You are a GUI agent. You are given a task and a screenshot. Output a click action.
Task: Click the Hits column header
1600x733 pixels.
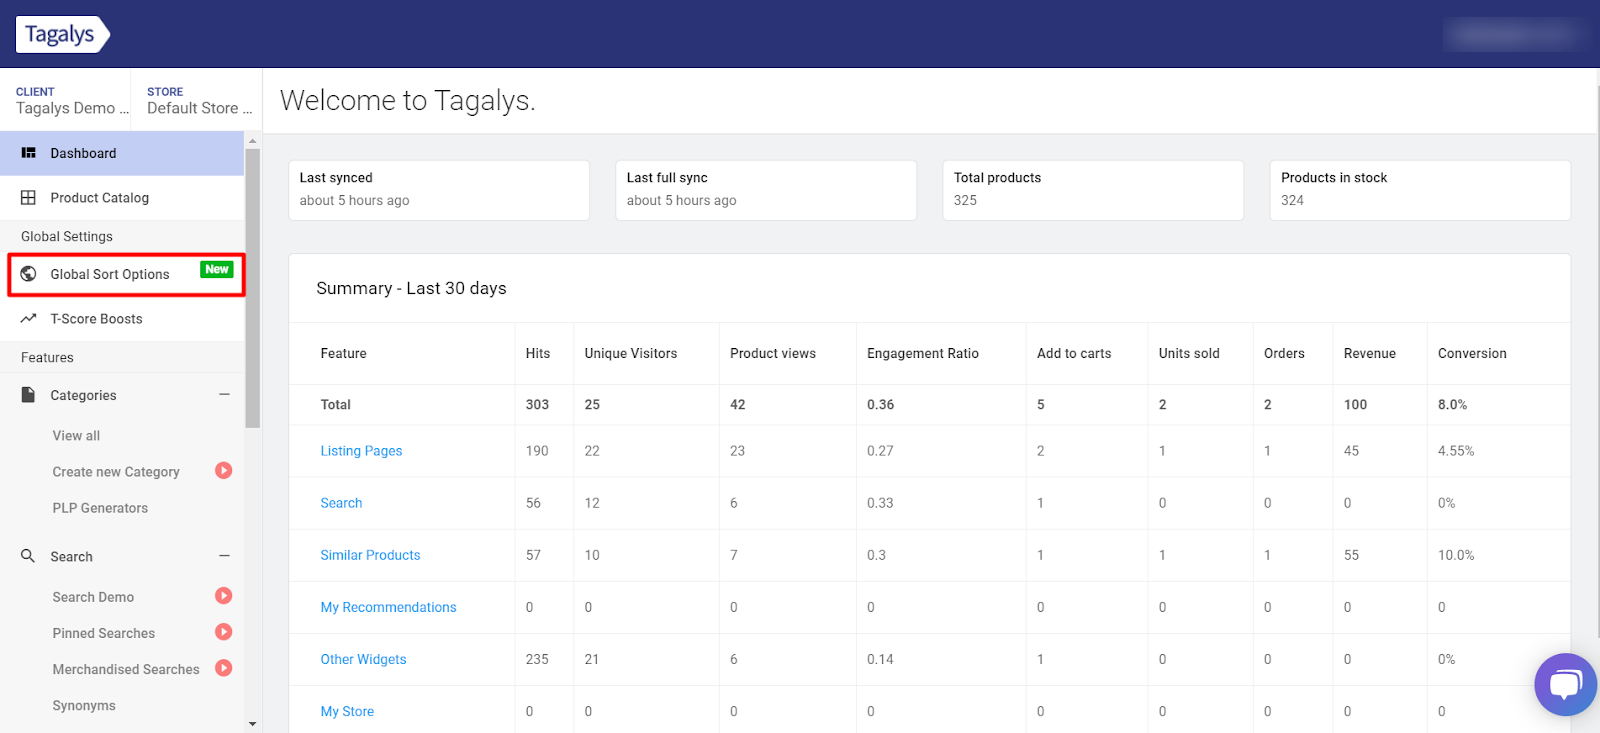538,353
